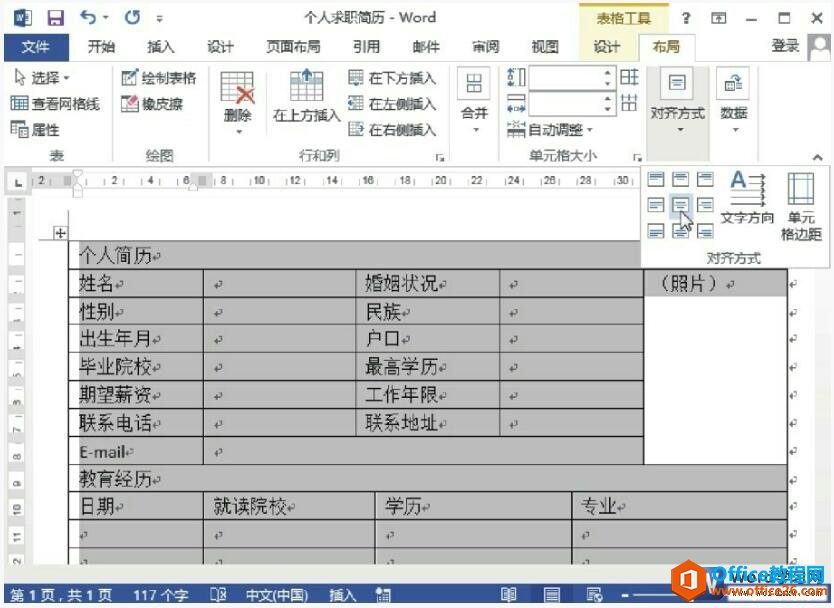
Task: Choose Align Top Right icon
Action: [705, 179]
